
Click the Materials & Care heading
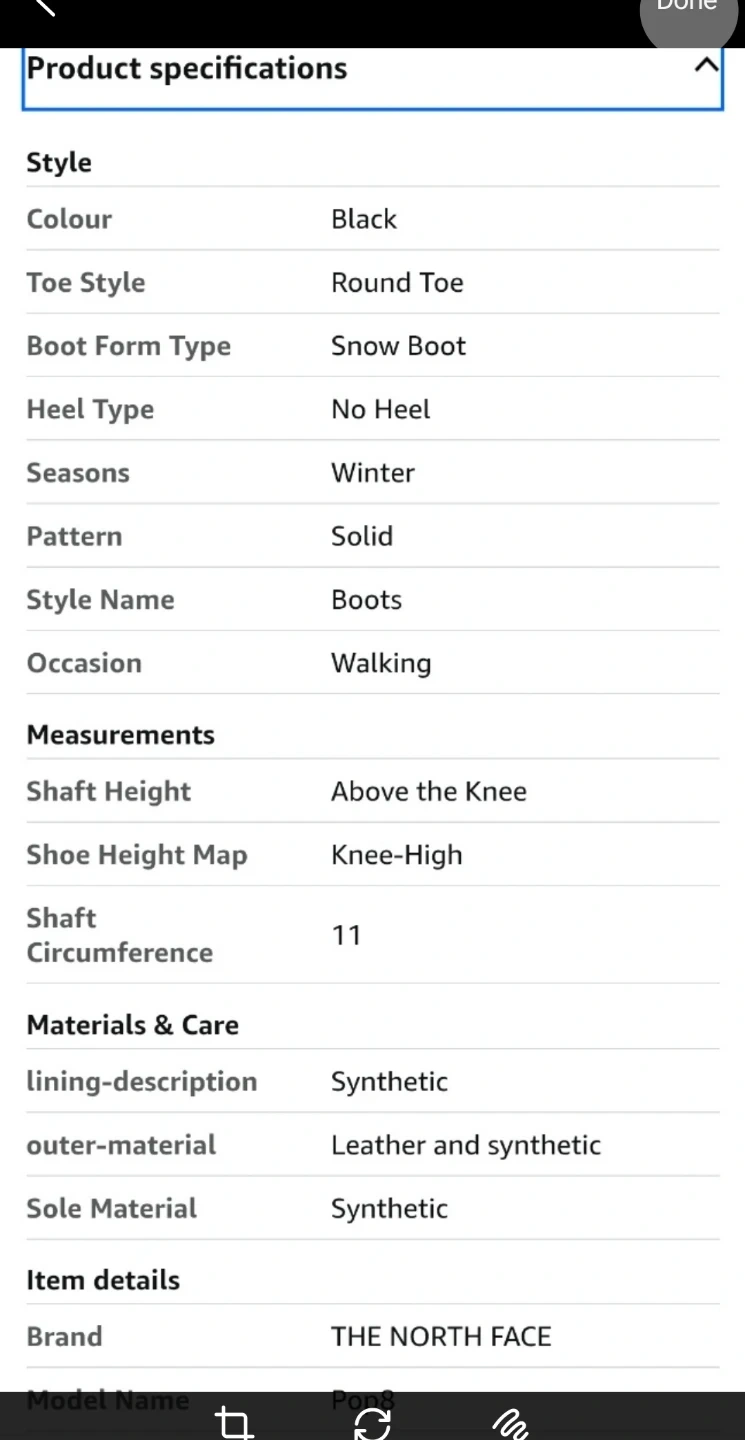click(133, 1025)
